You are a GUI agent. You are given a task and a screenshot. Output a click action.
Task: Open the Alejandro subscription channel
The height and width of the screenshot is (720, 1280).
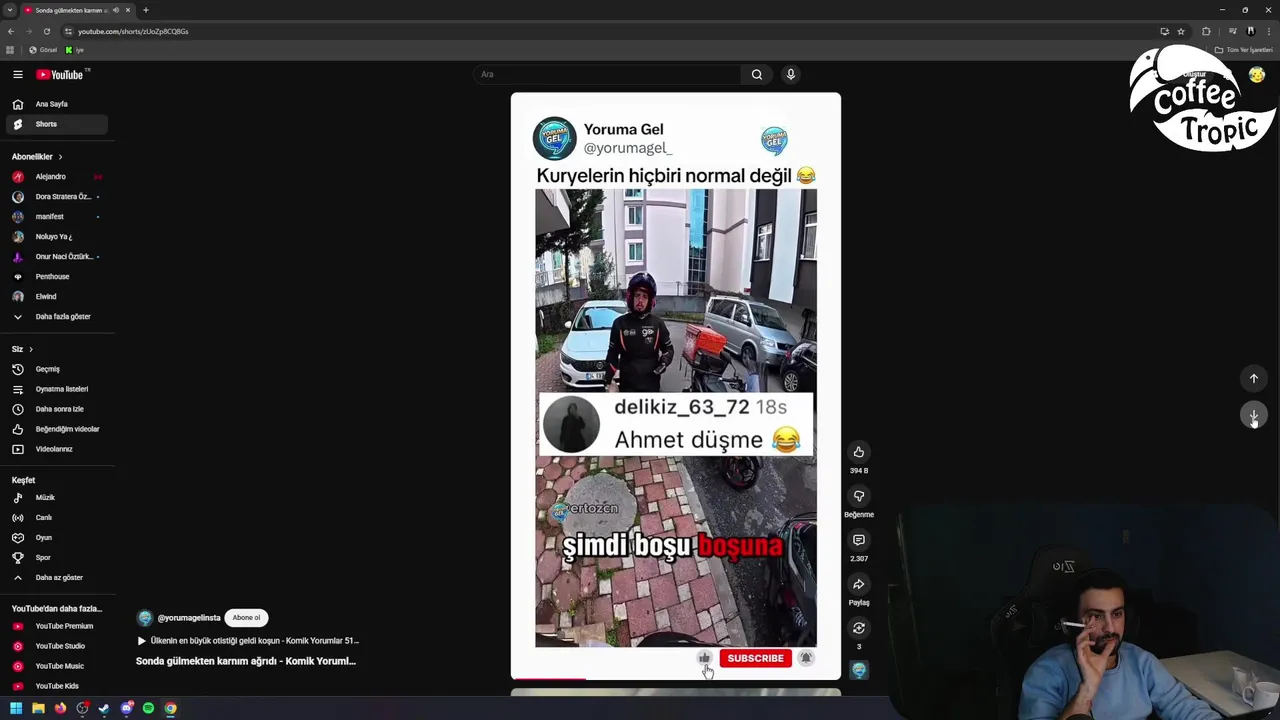pyautogui.click(x=56, y=177)
